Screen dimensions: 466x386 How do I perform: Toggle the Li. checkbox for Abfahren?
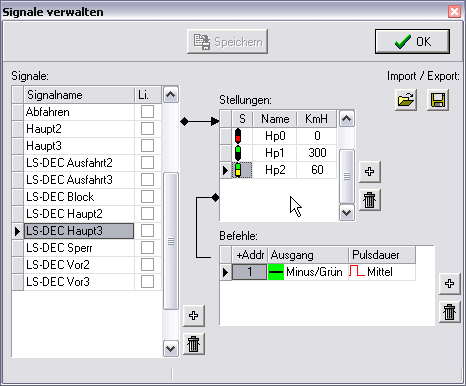[147, 112]
